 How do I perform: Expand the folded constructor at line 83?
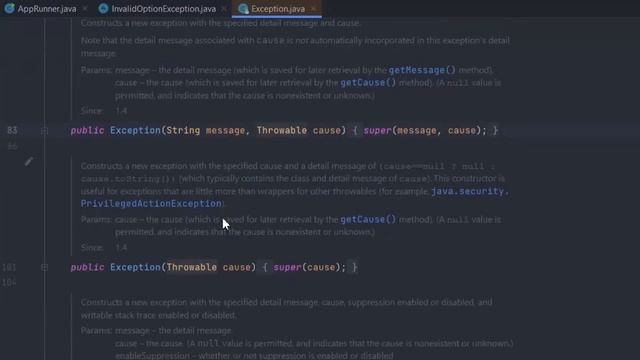(x=44, y=131)
